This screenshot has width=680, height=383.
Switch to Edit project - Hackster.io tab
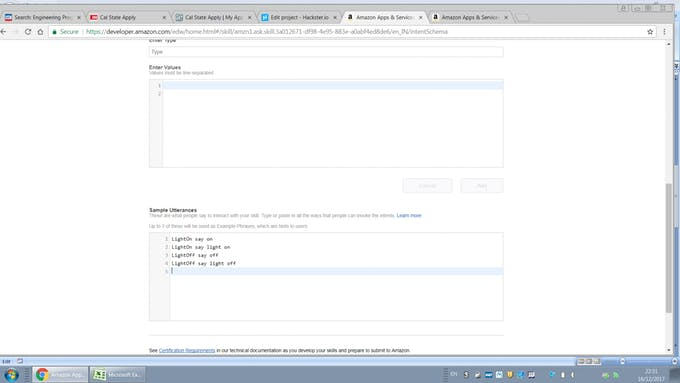click(298, 17)
